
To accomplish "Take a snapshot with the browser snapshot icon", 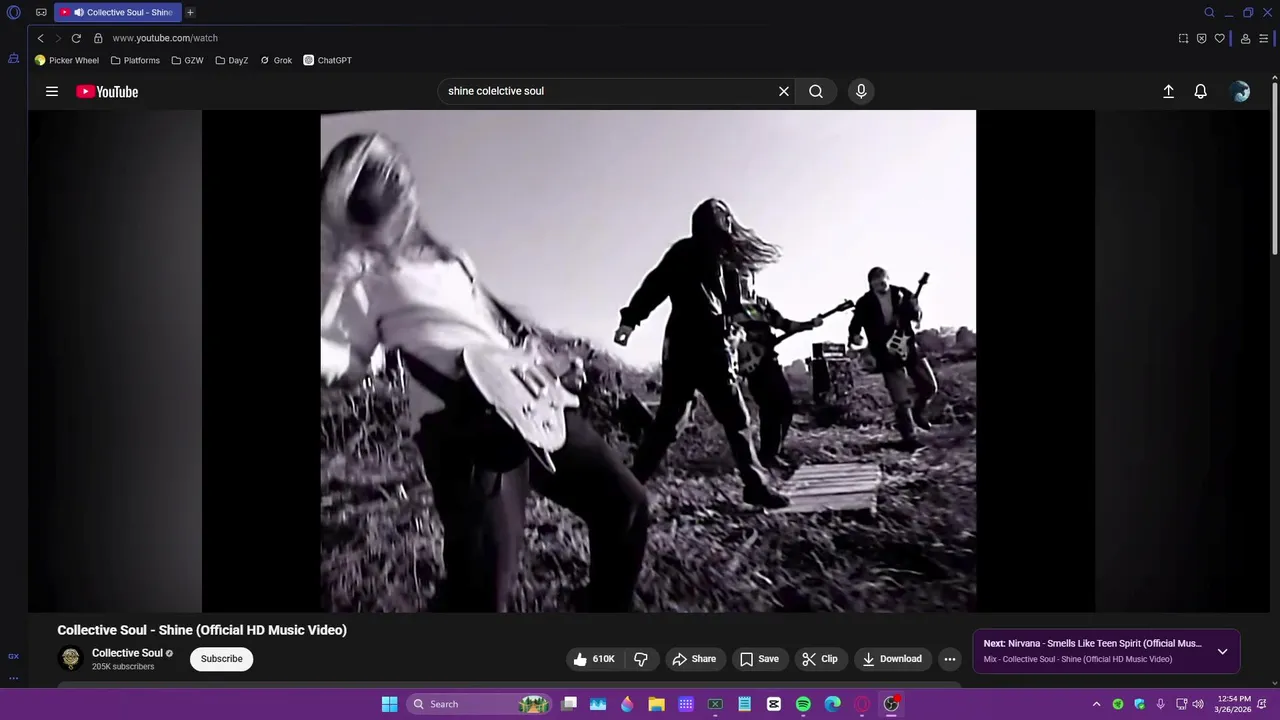I will coord(1183,38).
